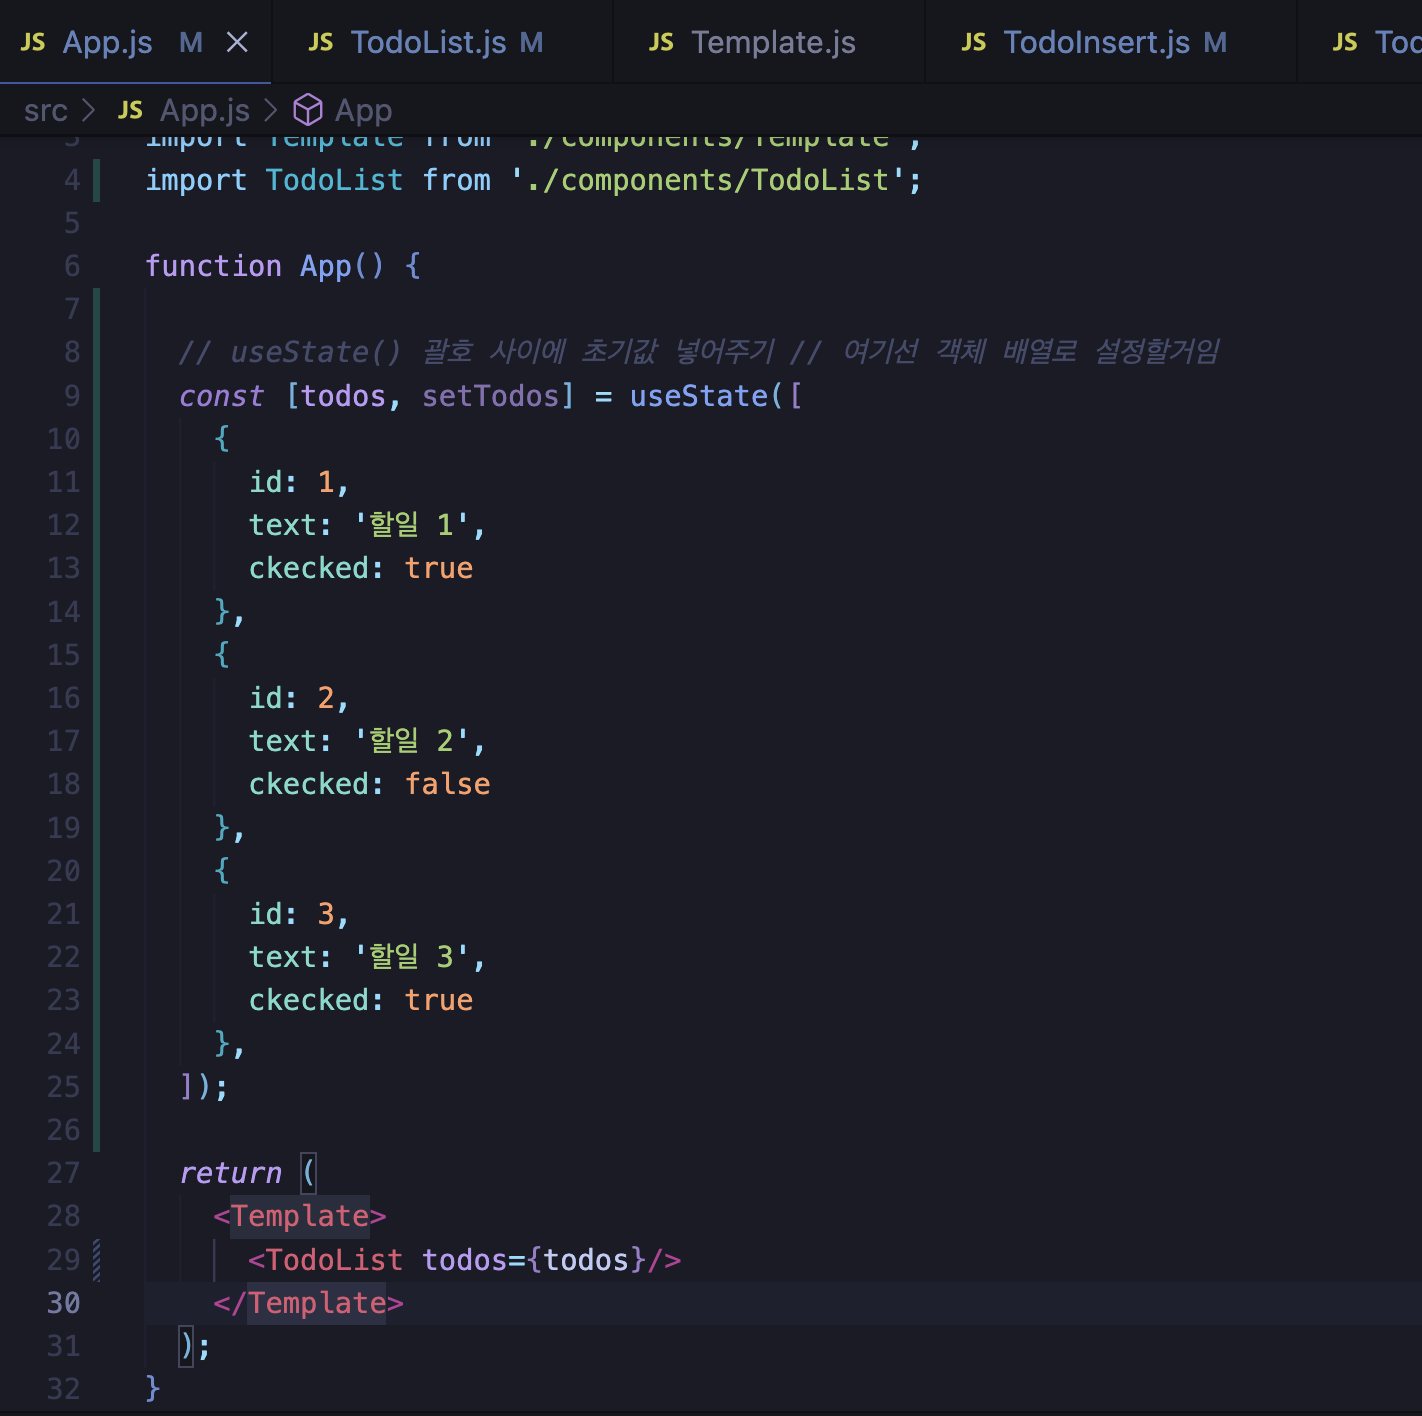Click the 'return' keyword on line 27

[231, 1173]
